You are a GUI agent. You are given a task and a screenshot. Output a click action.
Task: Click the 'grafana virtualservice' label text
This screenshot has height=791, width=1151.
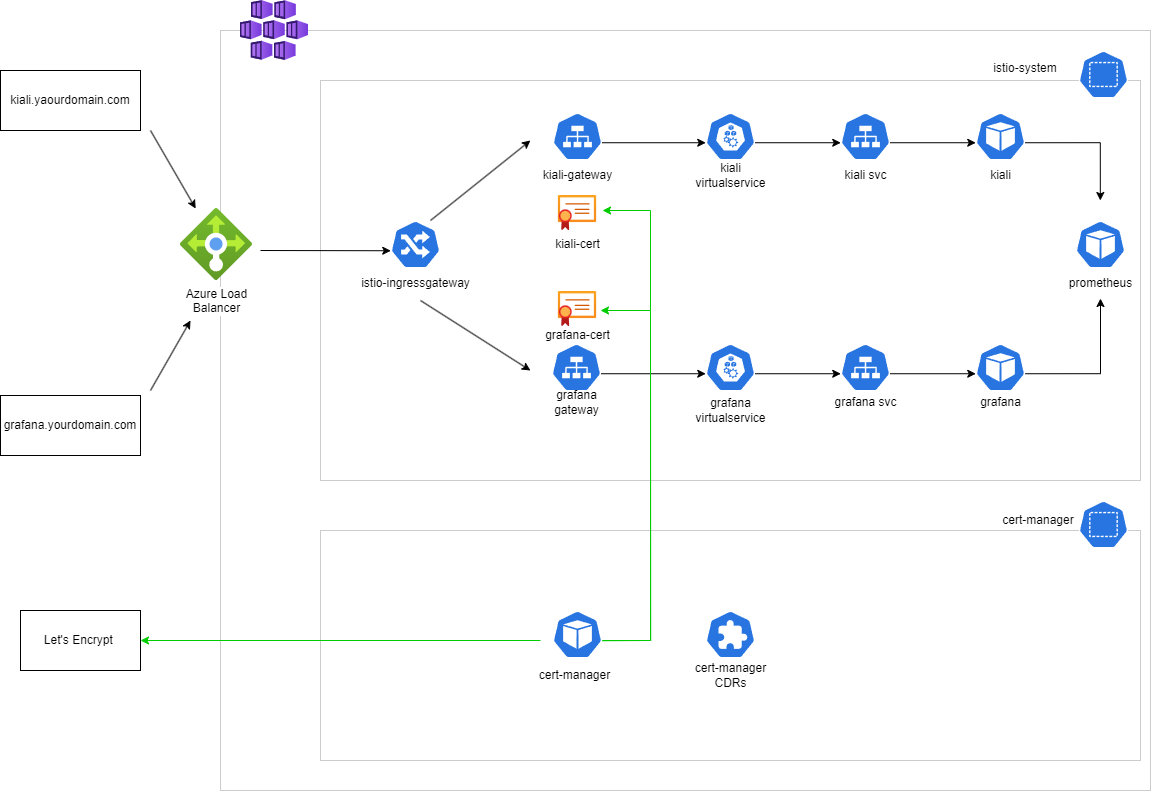coord(730,411)
